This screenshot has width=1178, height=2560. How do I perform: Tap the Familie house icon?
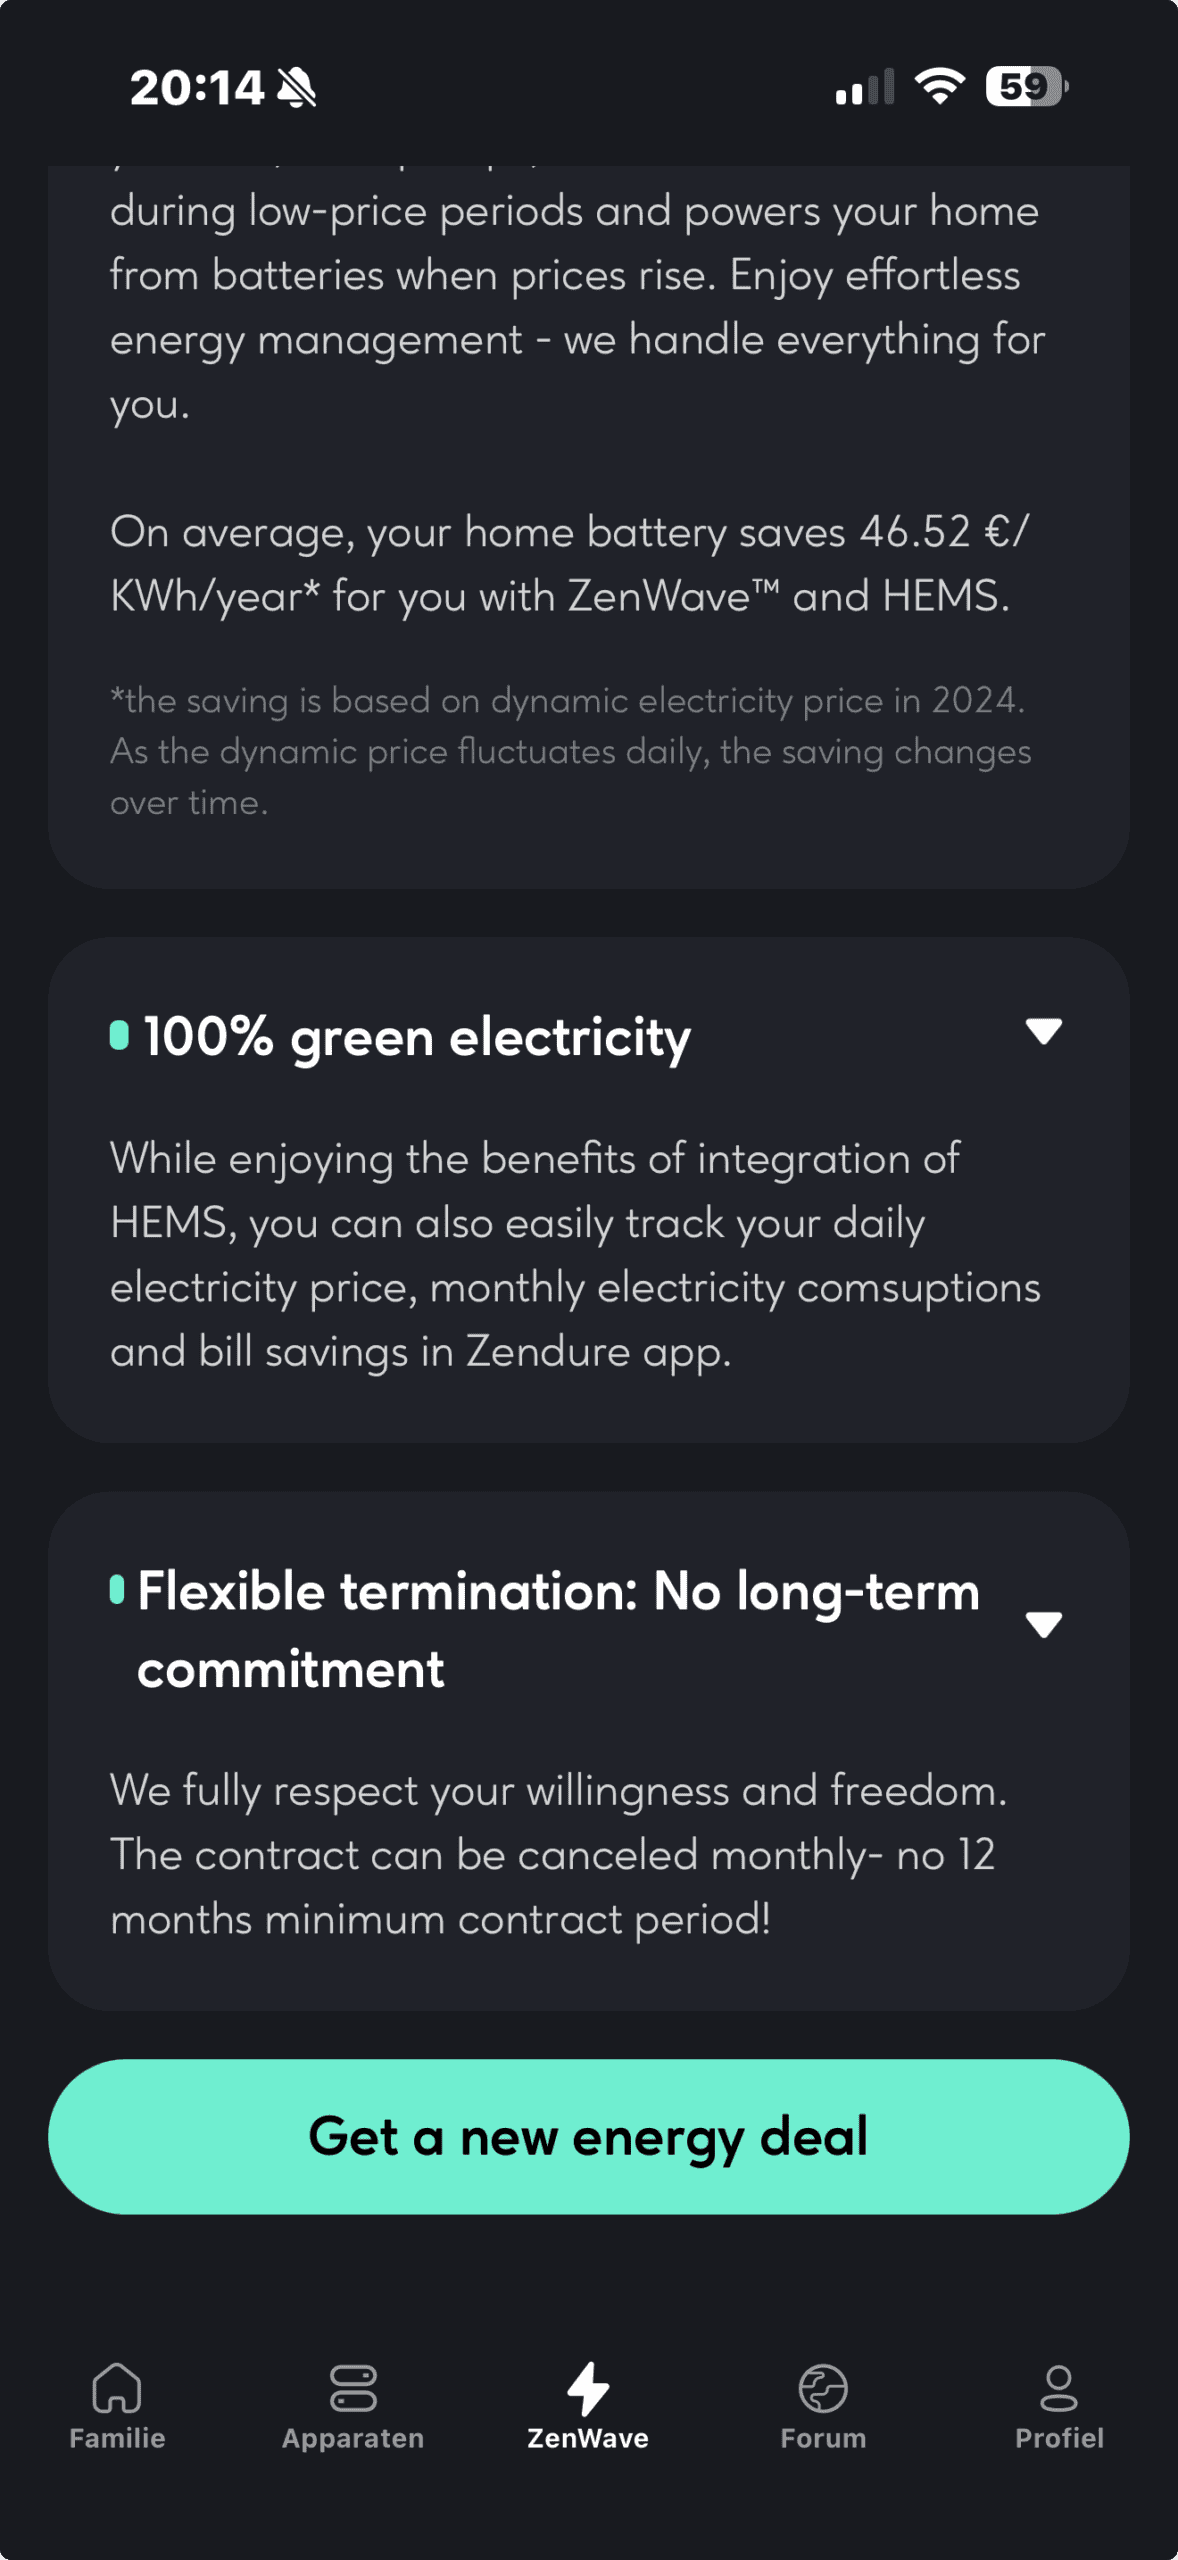[117, 2387]
